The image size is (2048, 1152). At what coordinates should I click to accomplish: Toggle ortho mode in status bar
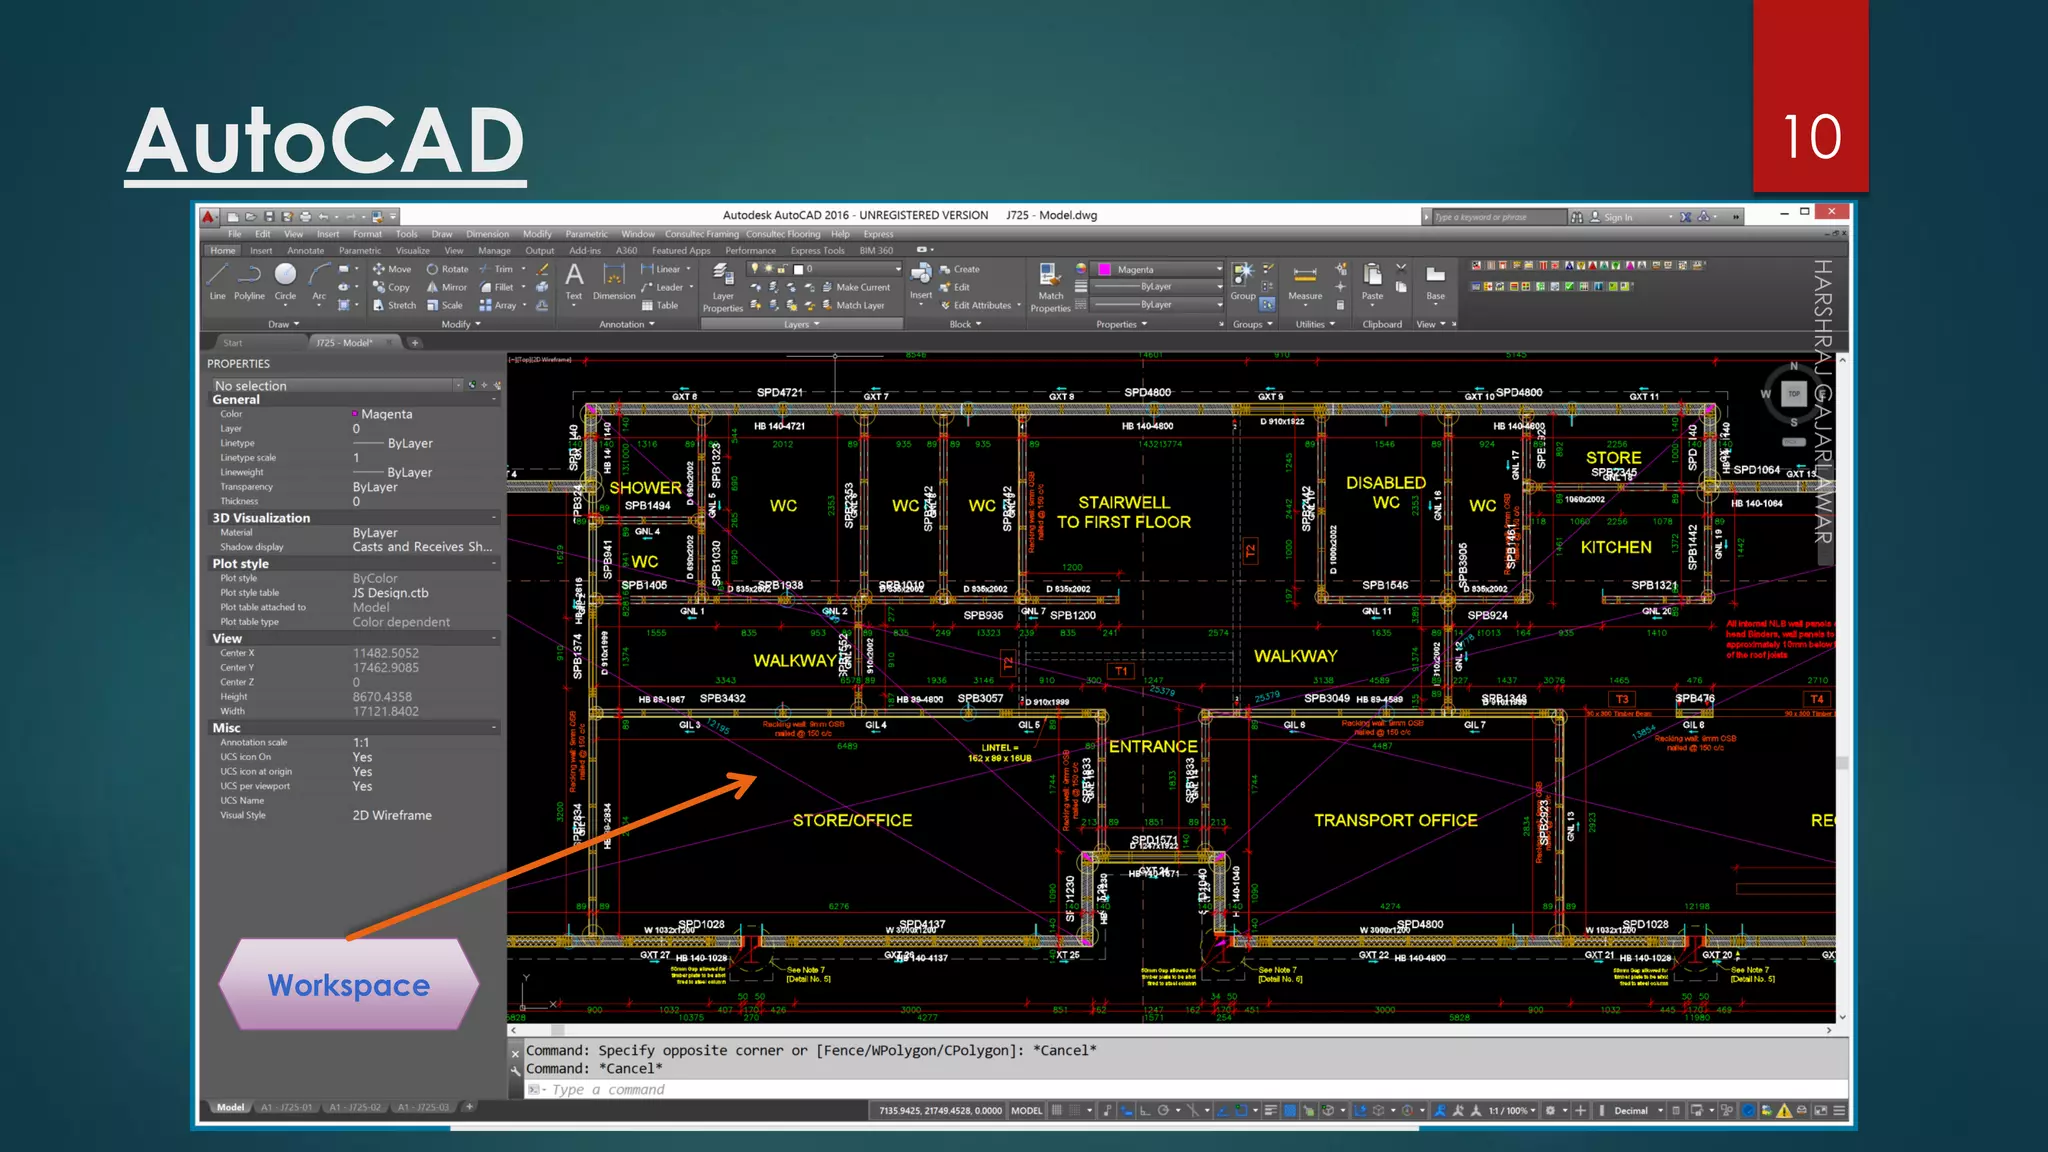[x=1145, y=1110]
